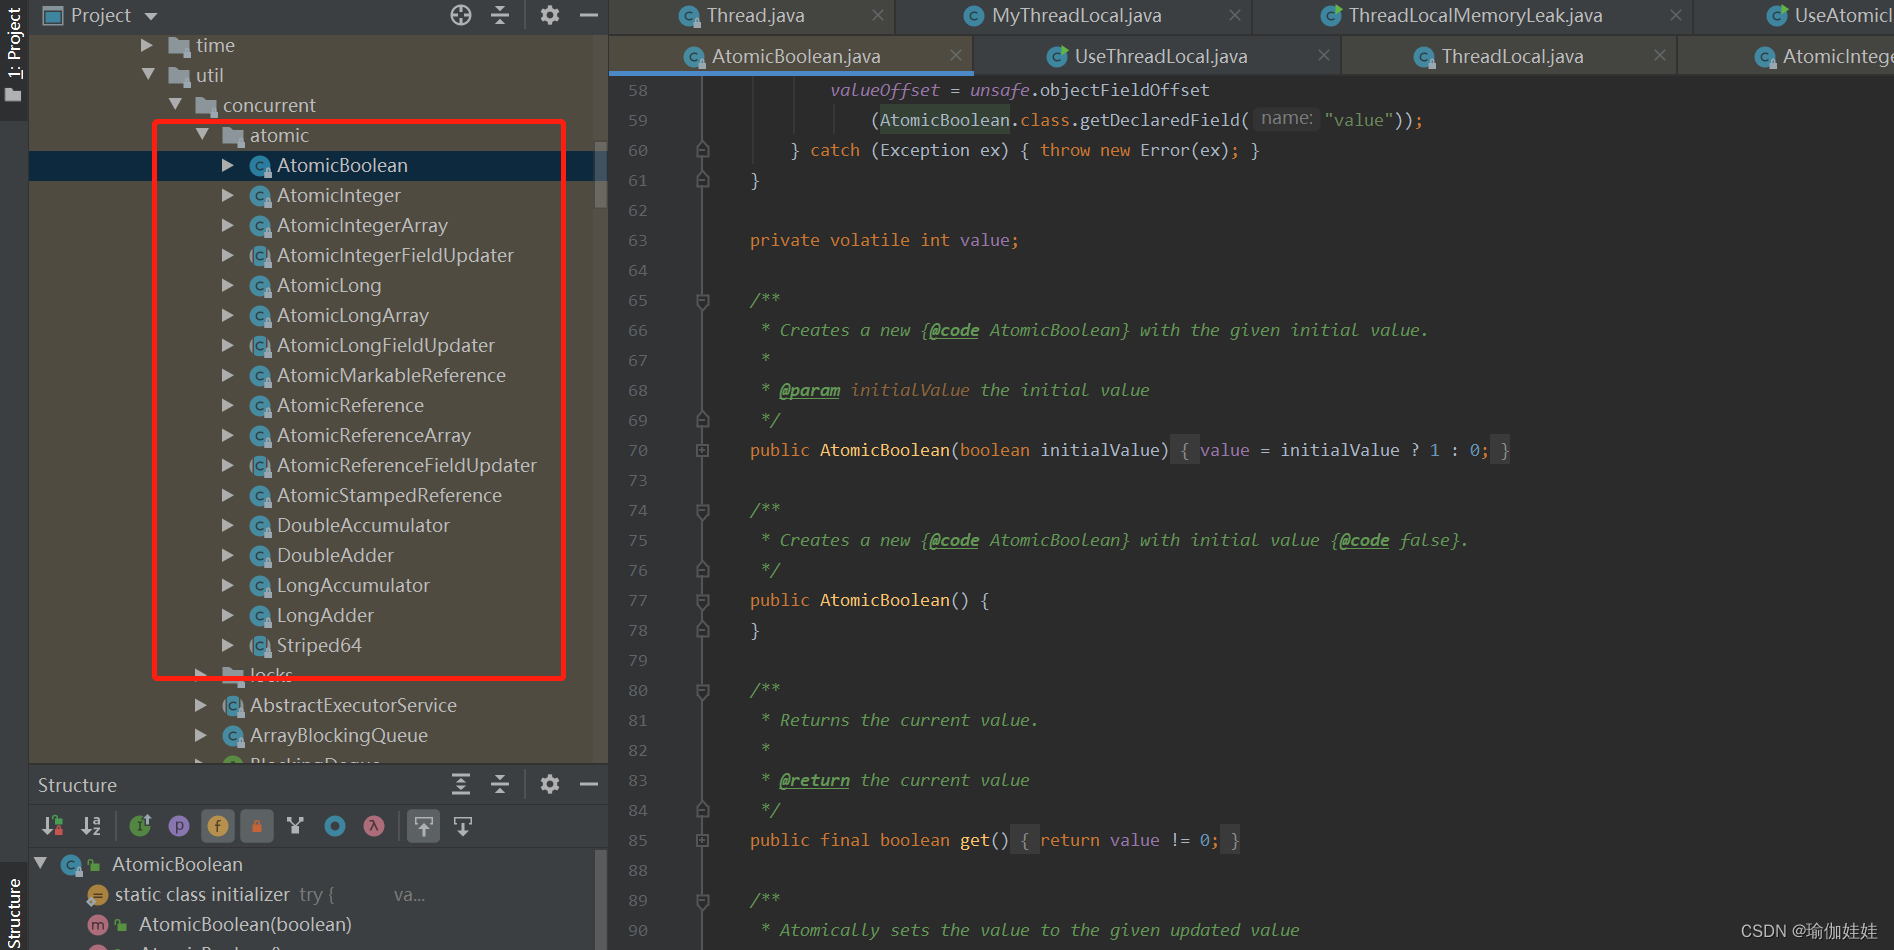The height and width of the screenshot is (950, 1894).
Task: Collapse the util folder arrow
Action: (x=148, y=75)
